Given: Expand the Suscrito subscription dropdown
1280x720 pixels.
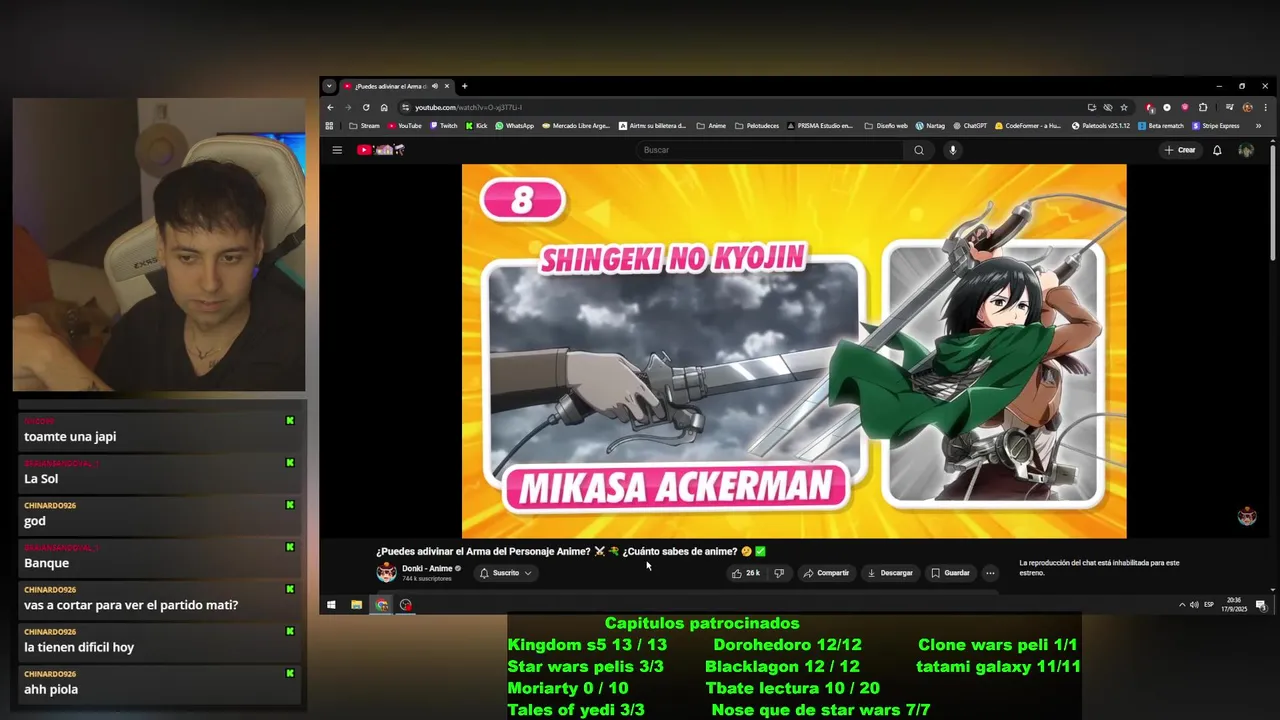Looking at the screenshot, I should pyautogui.click(x=505, y=573).
